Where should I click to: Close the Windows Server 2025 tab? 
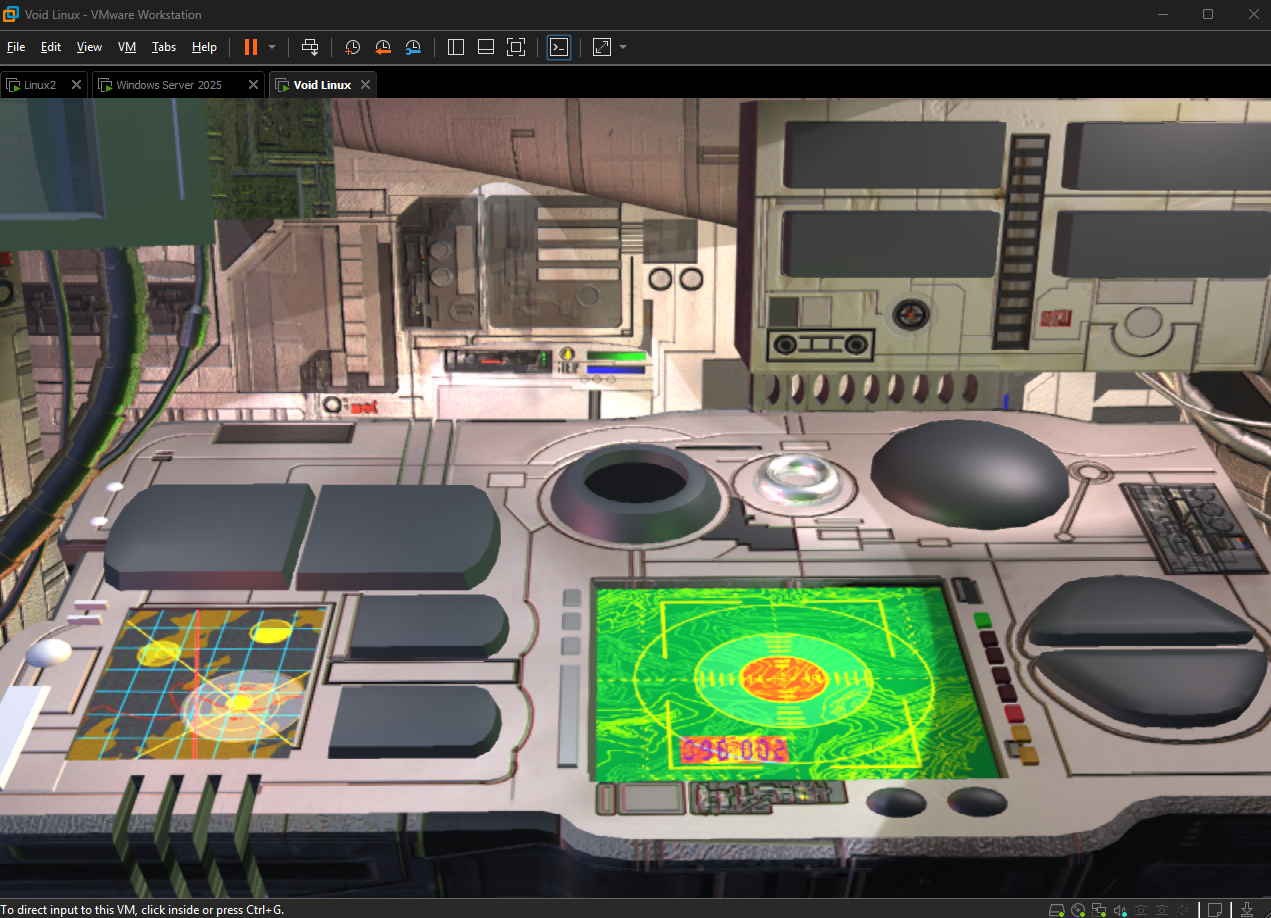tap(253, 85)
